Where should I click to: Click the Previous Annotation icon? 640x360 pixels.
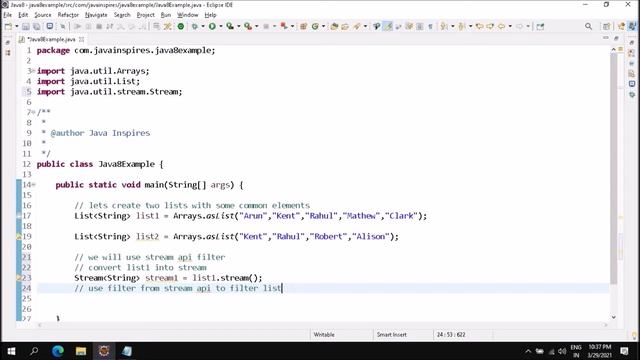click(x=462, y=27)
